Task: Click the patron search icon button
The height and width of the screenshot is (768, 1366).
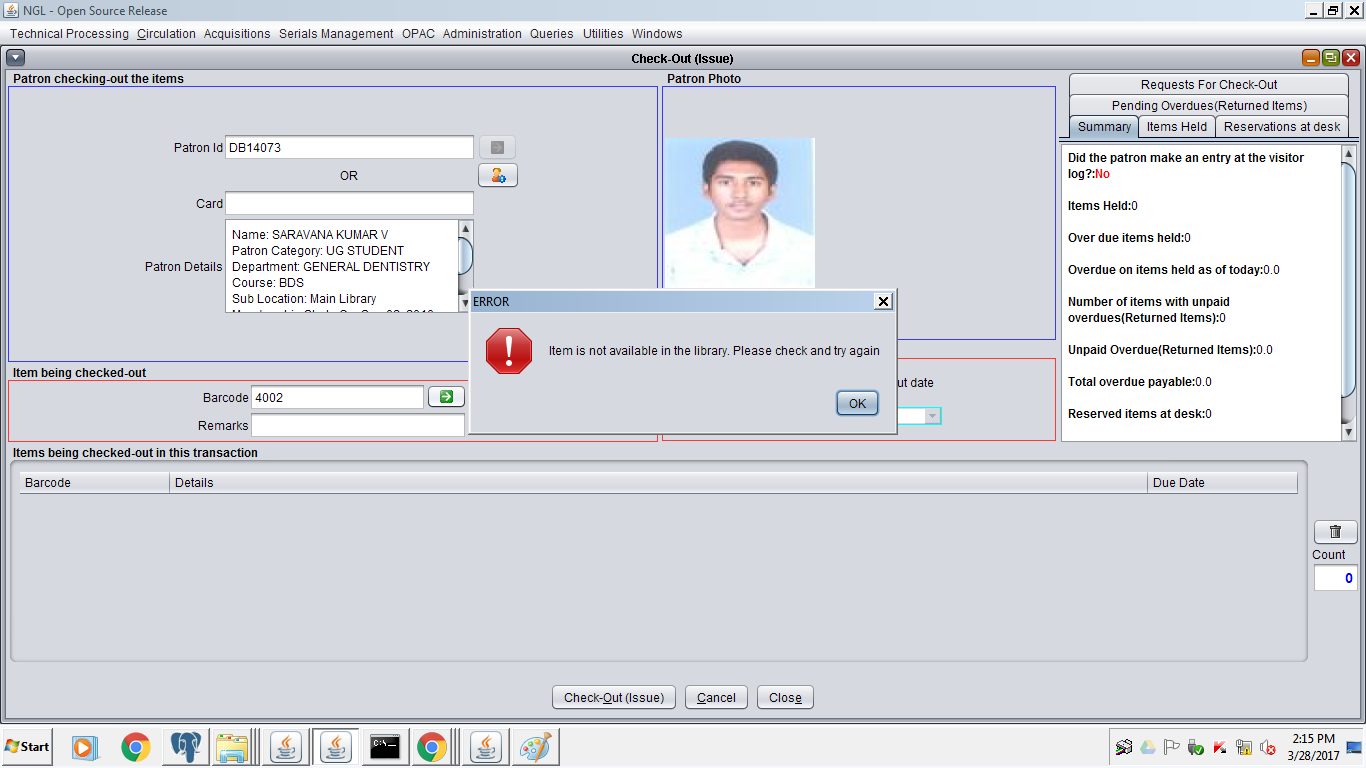Action: point(497,175)
